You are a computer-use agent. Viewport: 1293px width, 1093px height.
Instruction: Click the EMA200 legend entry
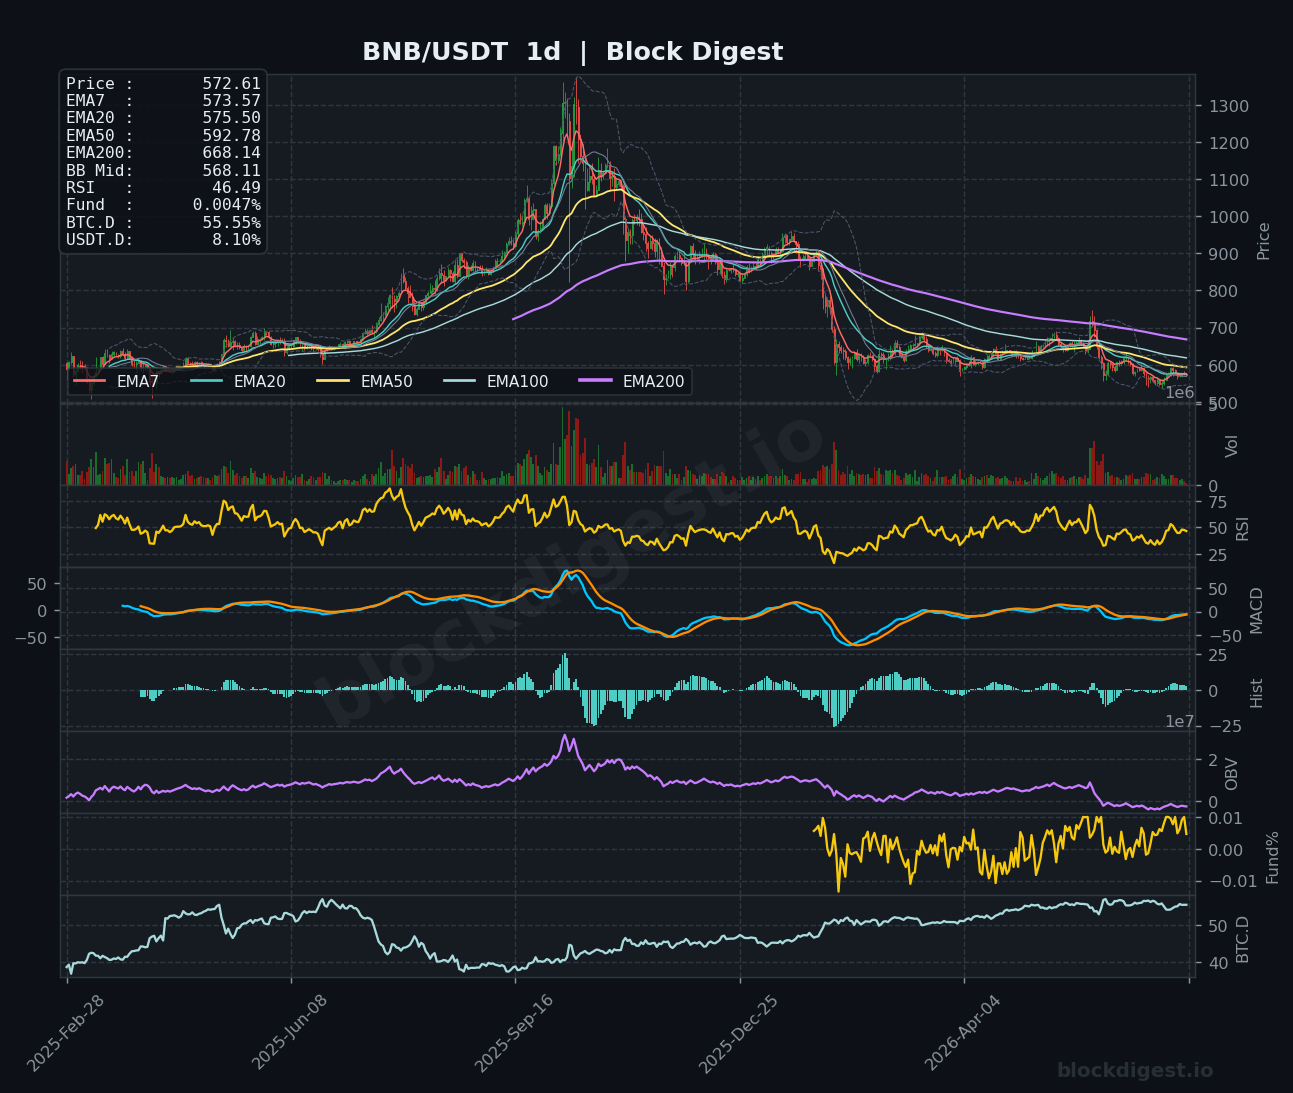click(631, 381)
